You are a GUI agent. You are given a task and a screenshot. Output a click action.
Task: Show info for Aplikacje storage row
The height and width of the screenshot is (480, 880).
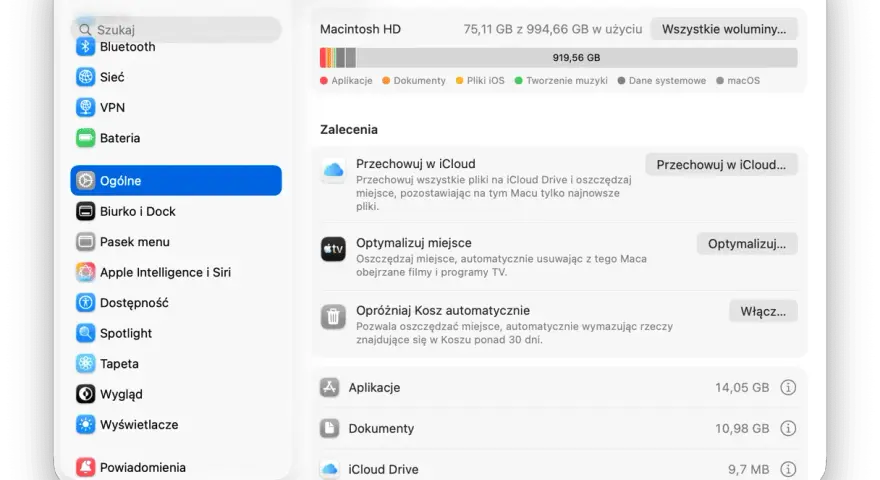[x=788, y=387]
